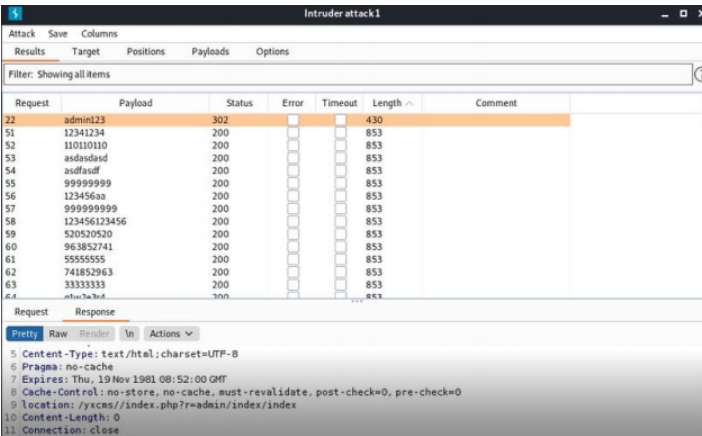Select the 110110110 payload cell

[86, 145]
